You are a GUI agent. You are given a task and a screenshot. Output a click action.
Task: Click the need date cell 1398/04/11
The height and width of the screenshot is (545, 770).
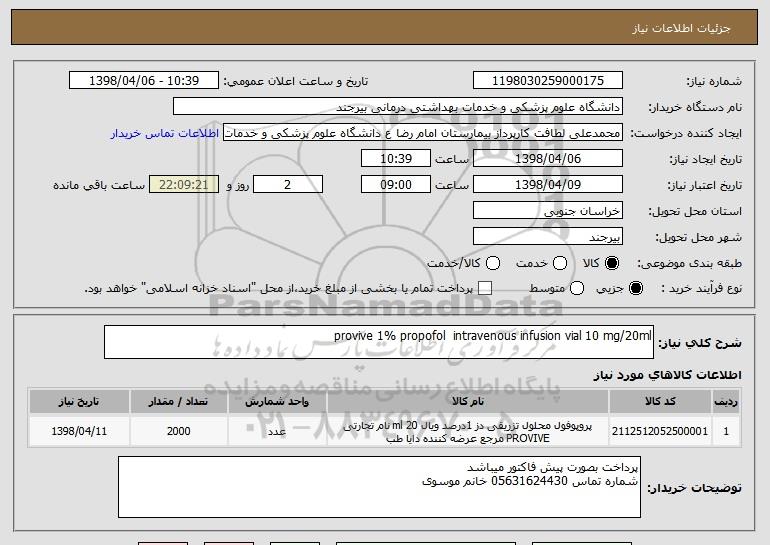click(79, 431)
